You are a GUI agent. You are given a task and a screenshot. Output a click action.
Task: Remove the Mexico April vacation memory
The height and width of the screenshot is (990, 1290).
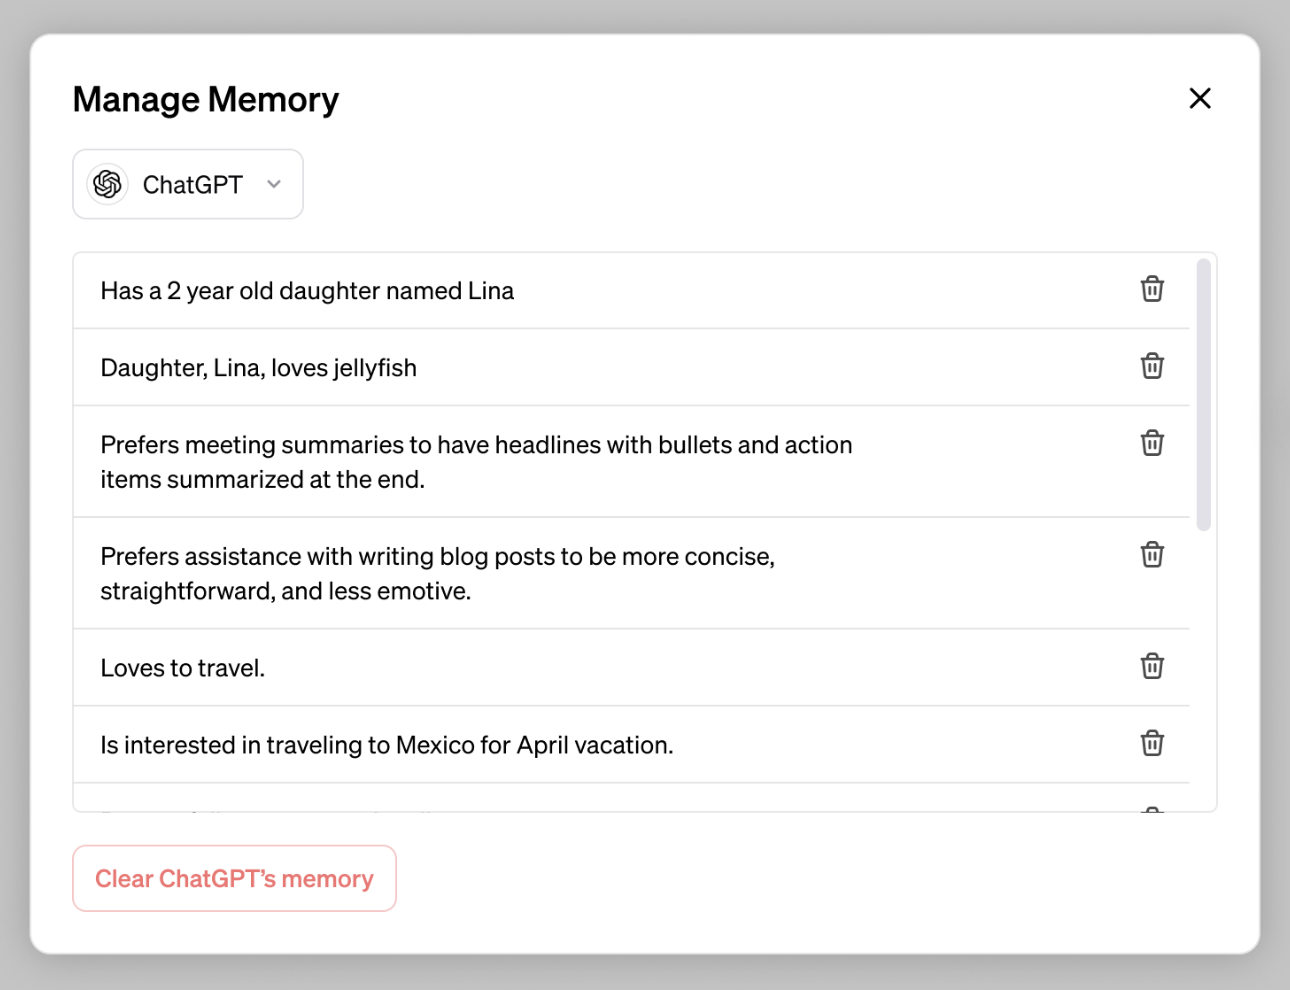1152,743
